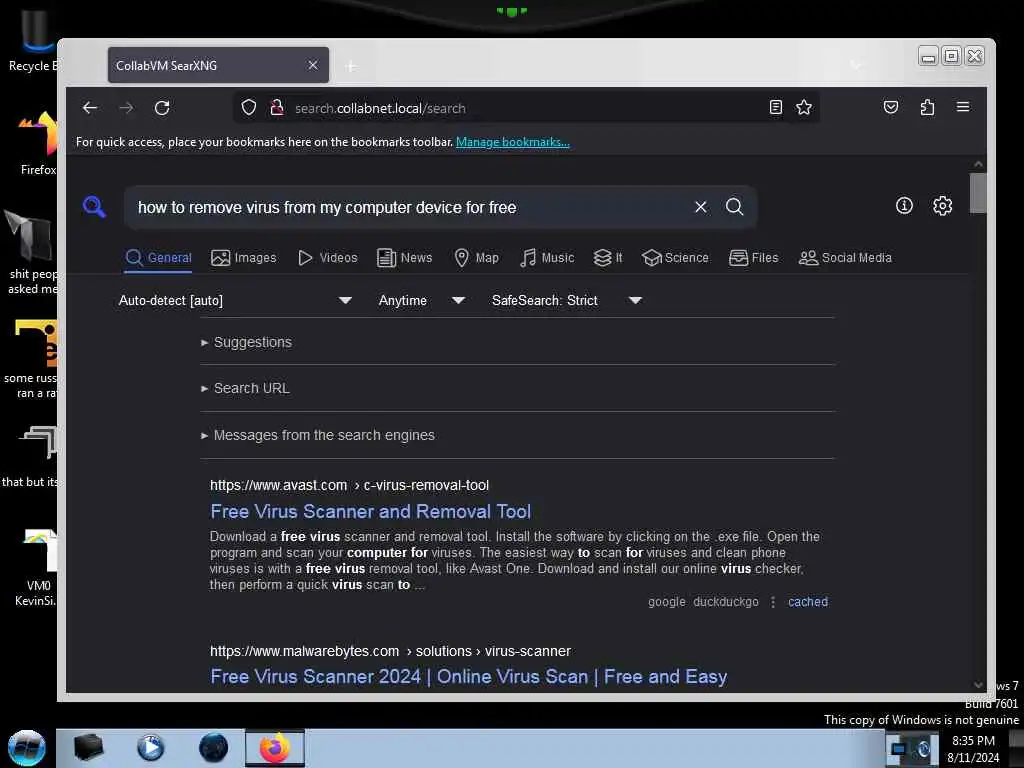Switch to the General search tab
This screenshot has height=768, width=1024.
point(159,258)
